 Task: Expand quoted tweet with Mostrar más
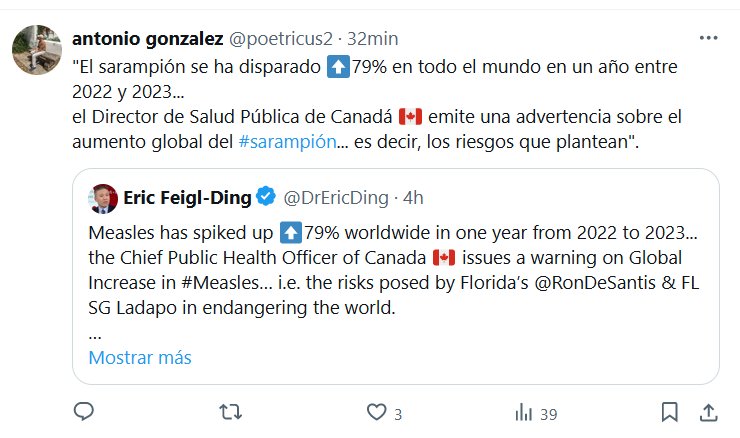click(x=140, y=357)
